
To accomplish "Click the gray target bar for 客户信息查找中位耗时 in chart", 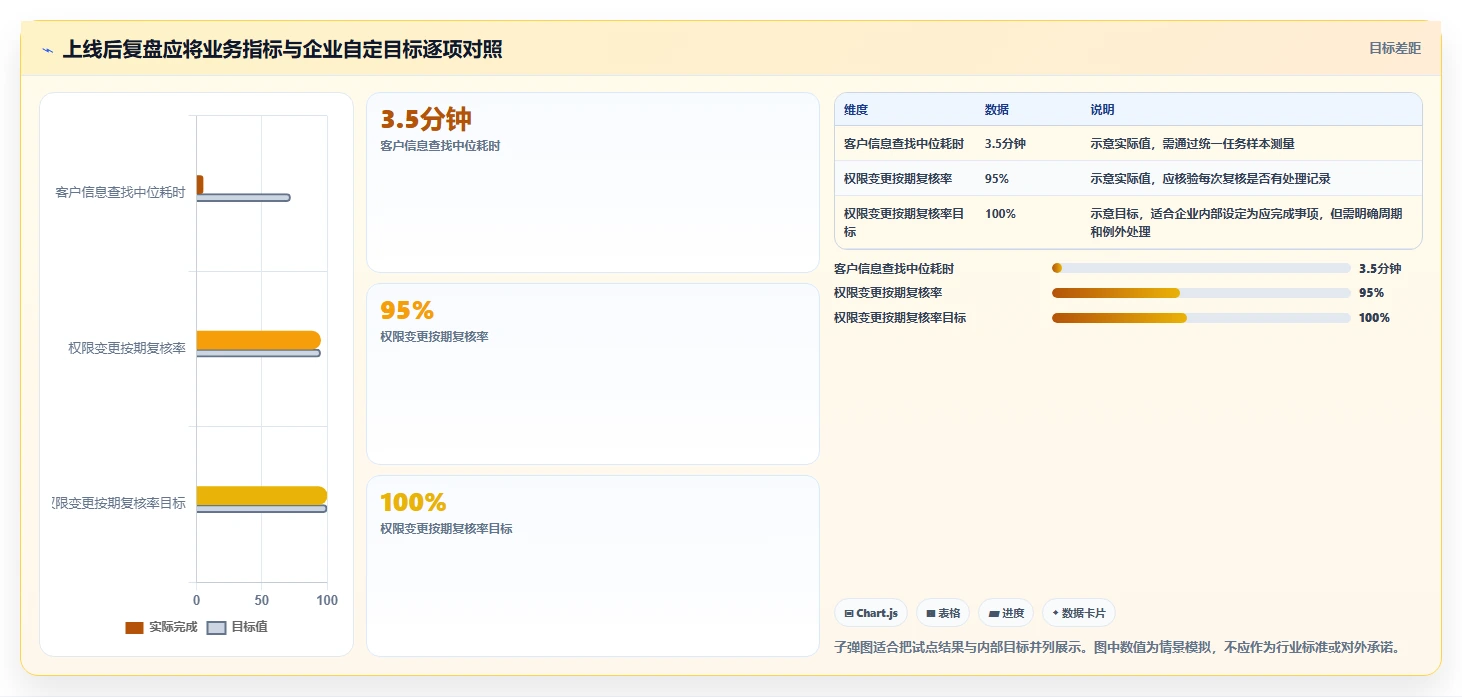I will pyautogui.click(x=243, y=198).
